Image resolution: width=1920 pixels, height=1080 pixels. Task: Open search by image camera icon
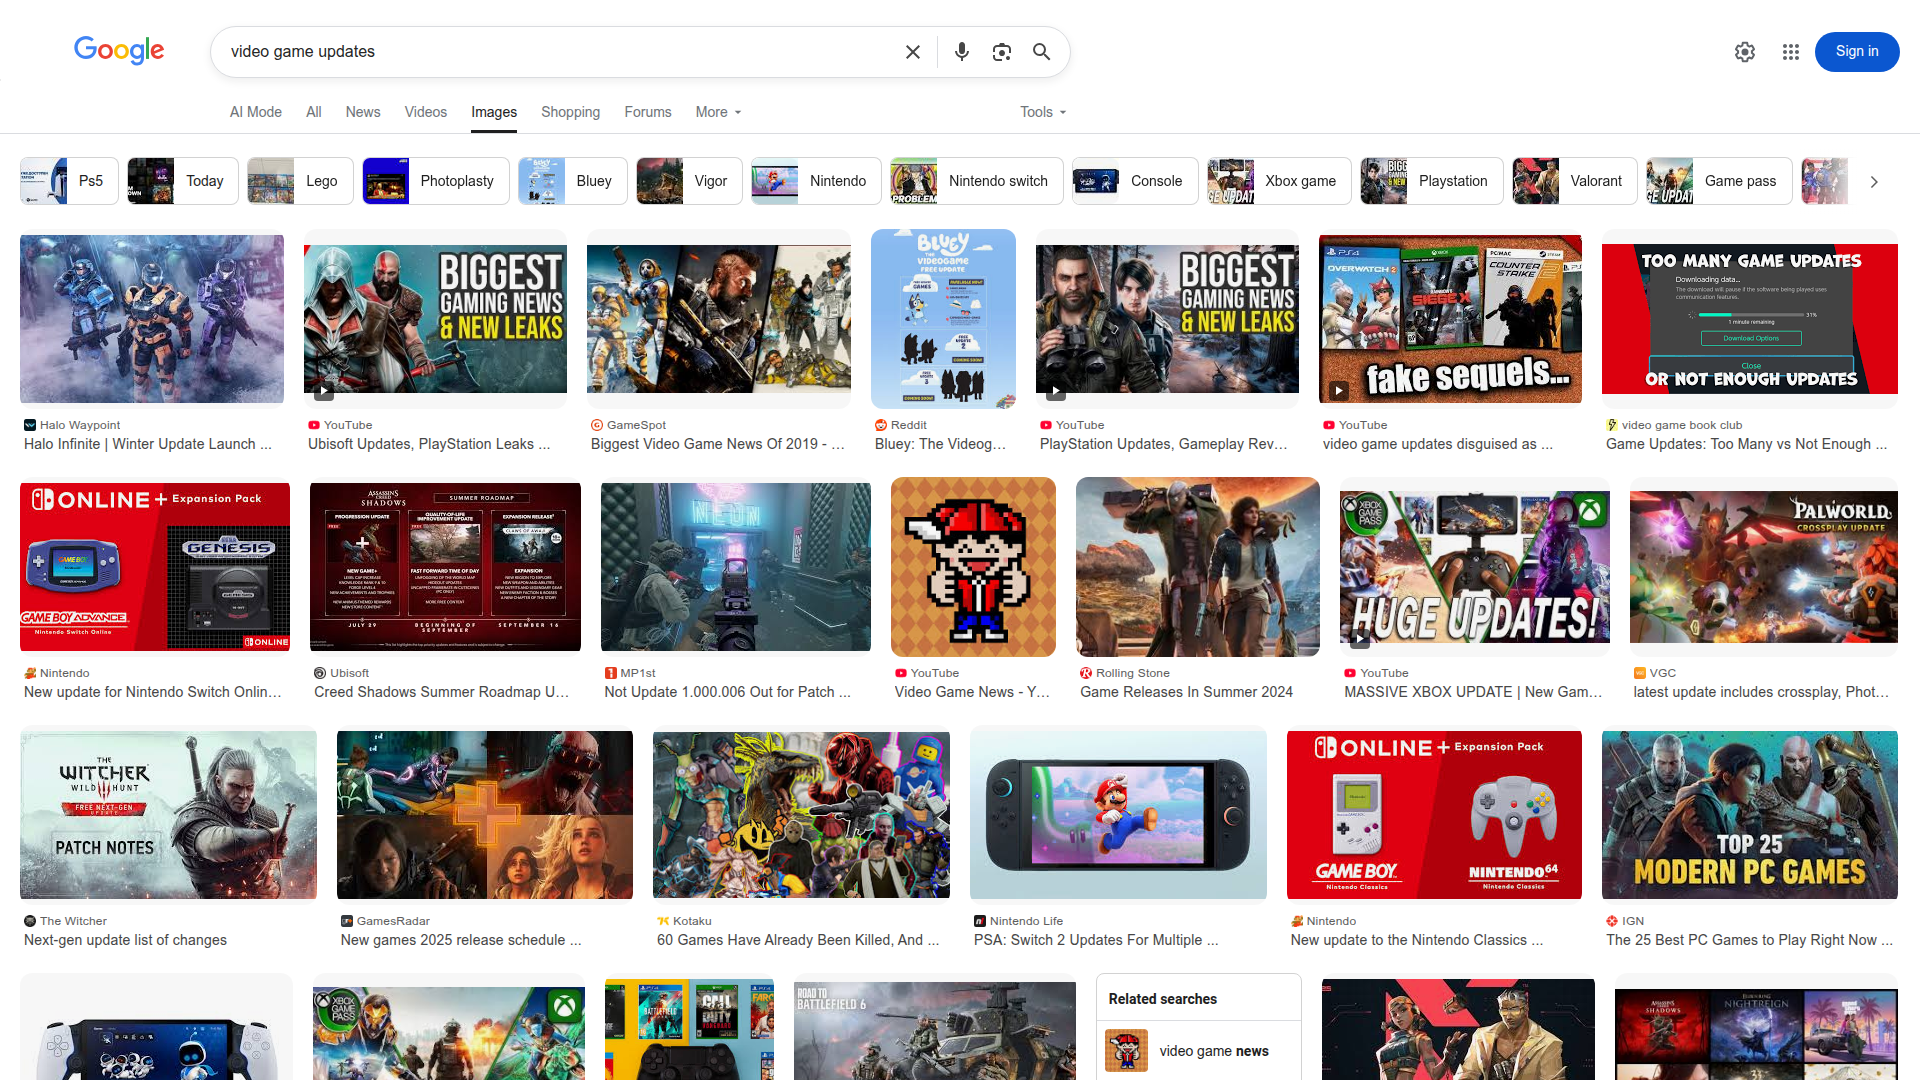coord(1001,52)
